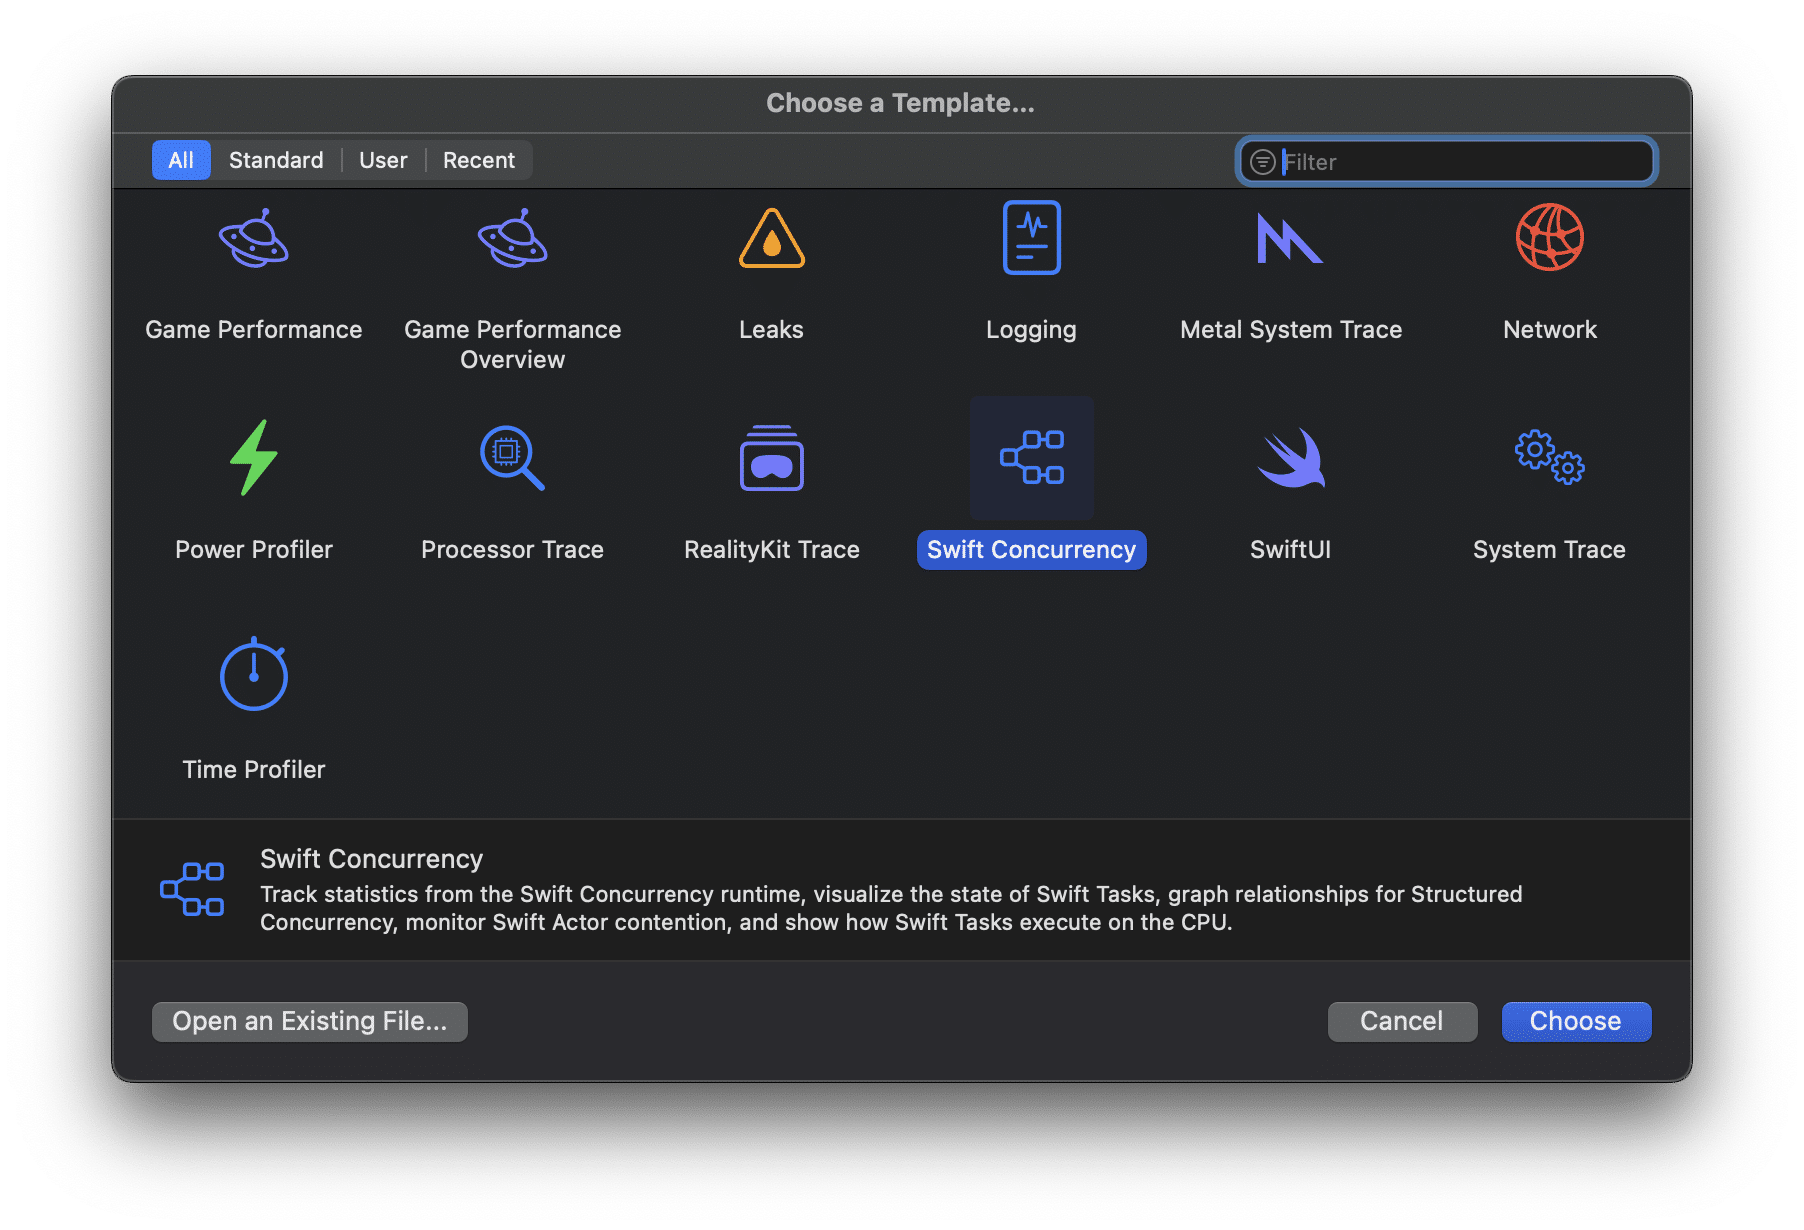Choose the Logging template icon
Image resolution: width=1804 pixels, height=1230 pixels.
click(1031, 239)
